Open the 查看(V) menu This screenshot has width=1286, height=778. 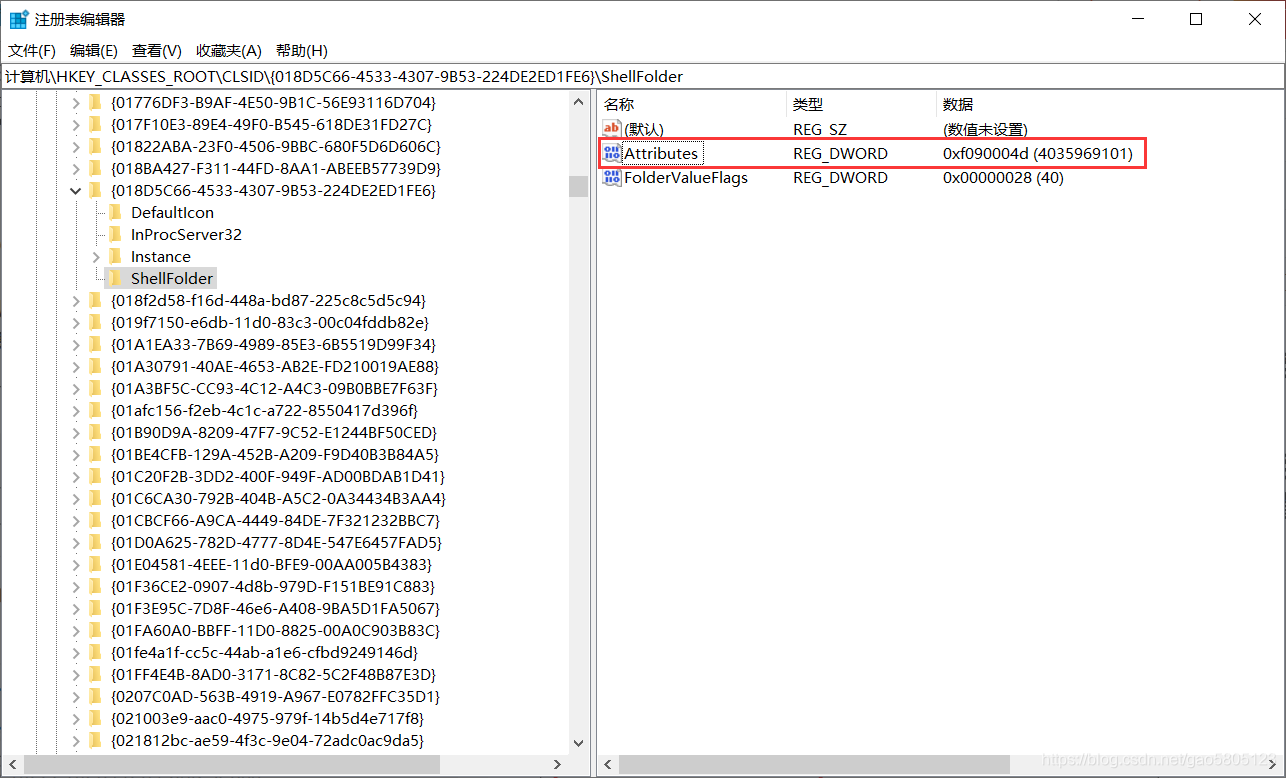(x=157, y=50)
